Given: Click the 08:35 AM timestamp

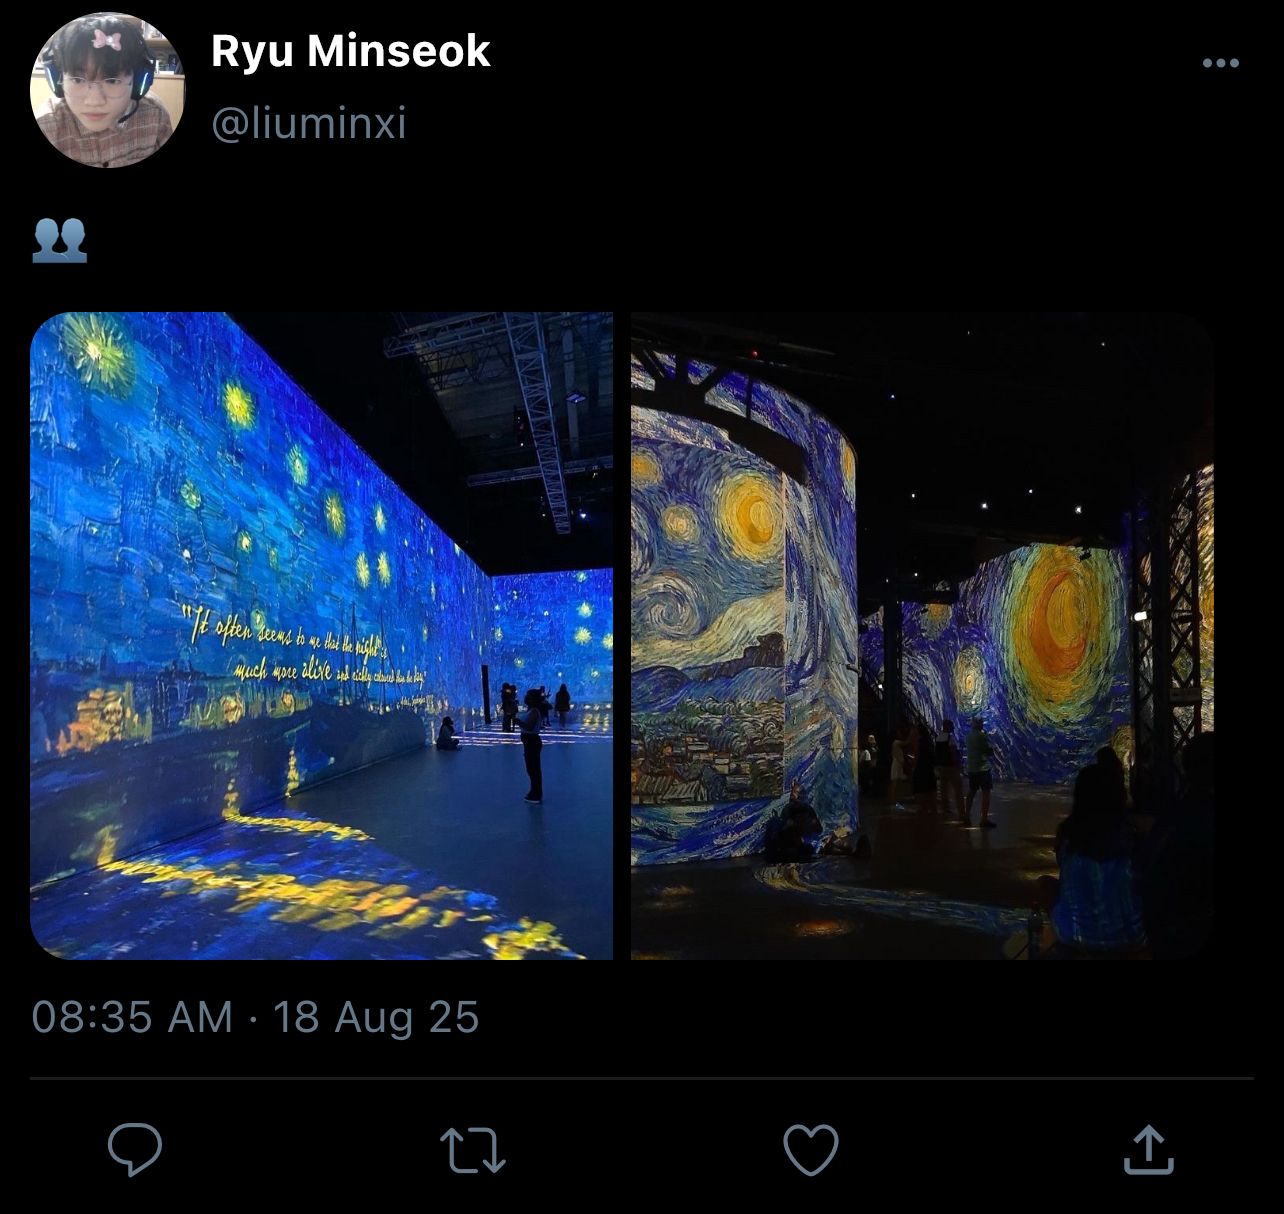Looking at the screenshot, I should (132, 1017).
